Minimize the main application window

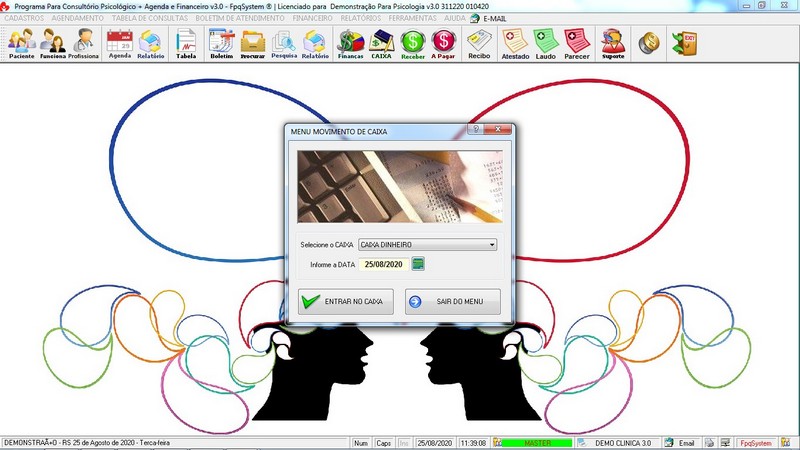click(747, 5)
